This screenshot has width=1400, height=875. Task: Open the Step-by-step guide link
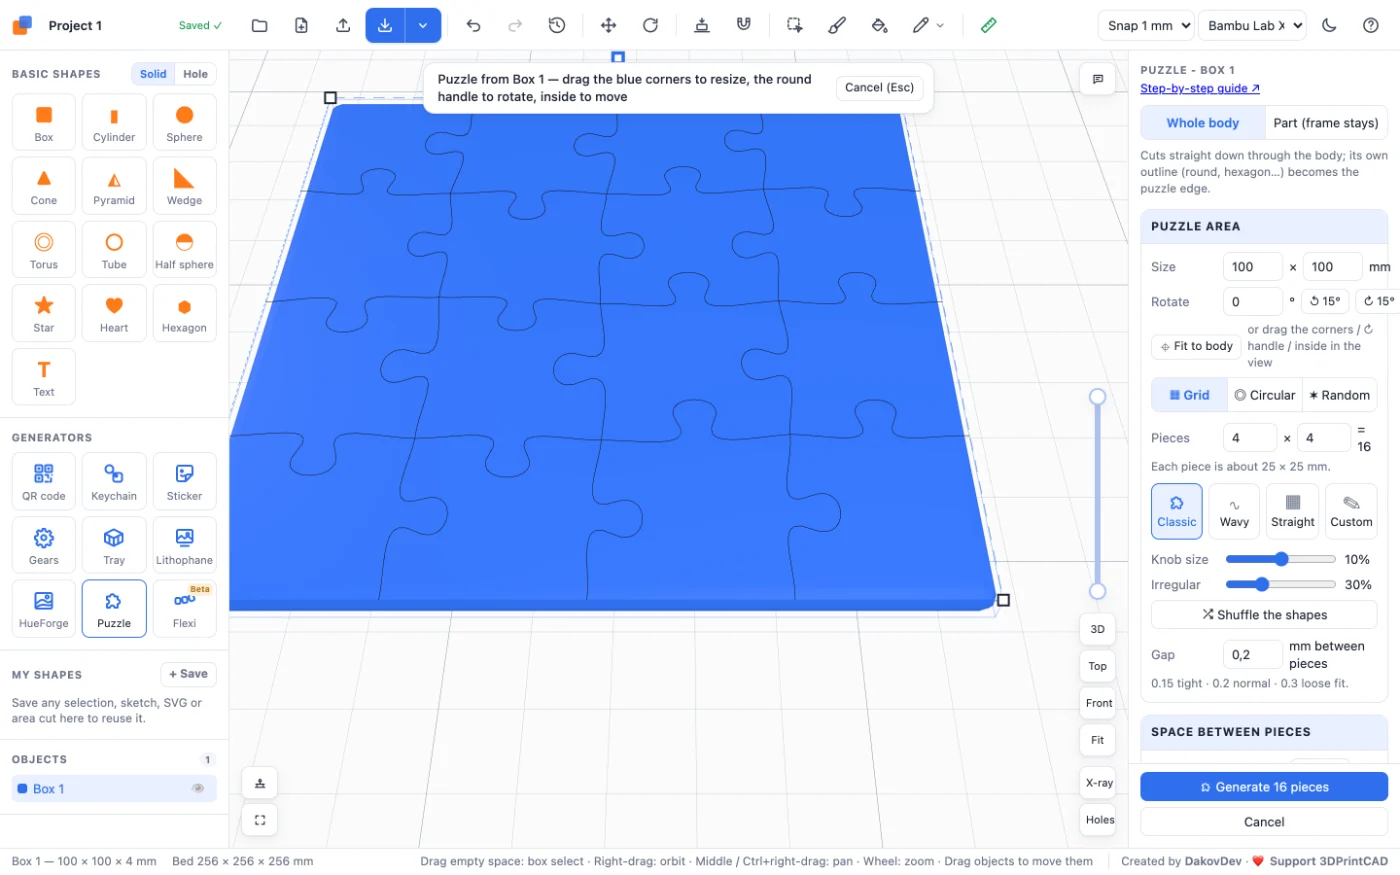(x=1200, y=88)
